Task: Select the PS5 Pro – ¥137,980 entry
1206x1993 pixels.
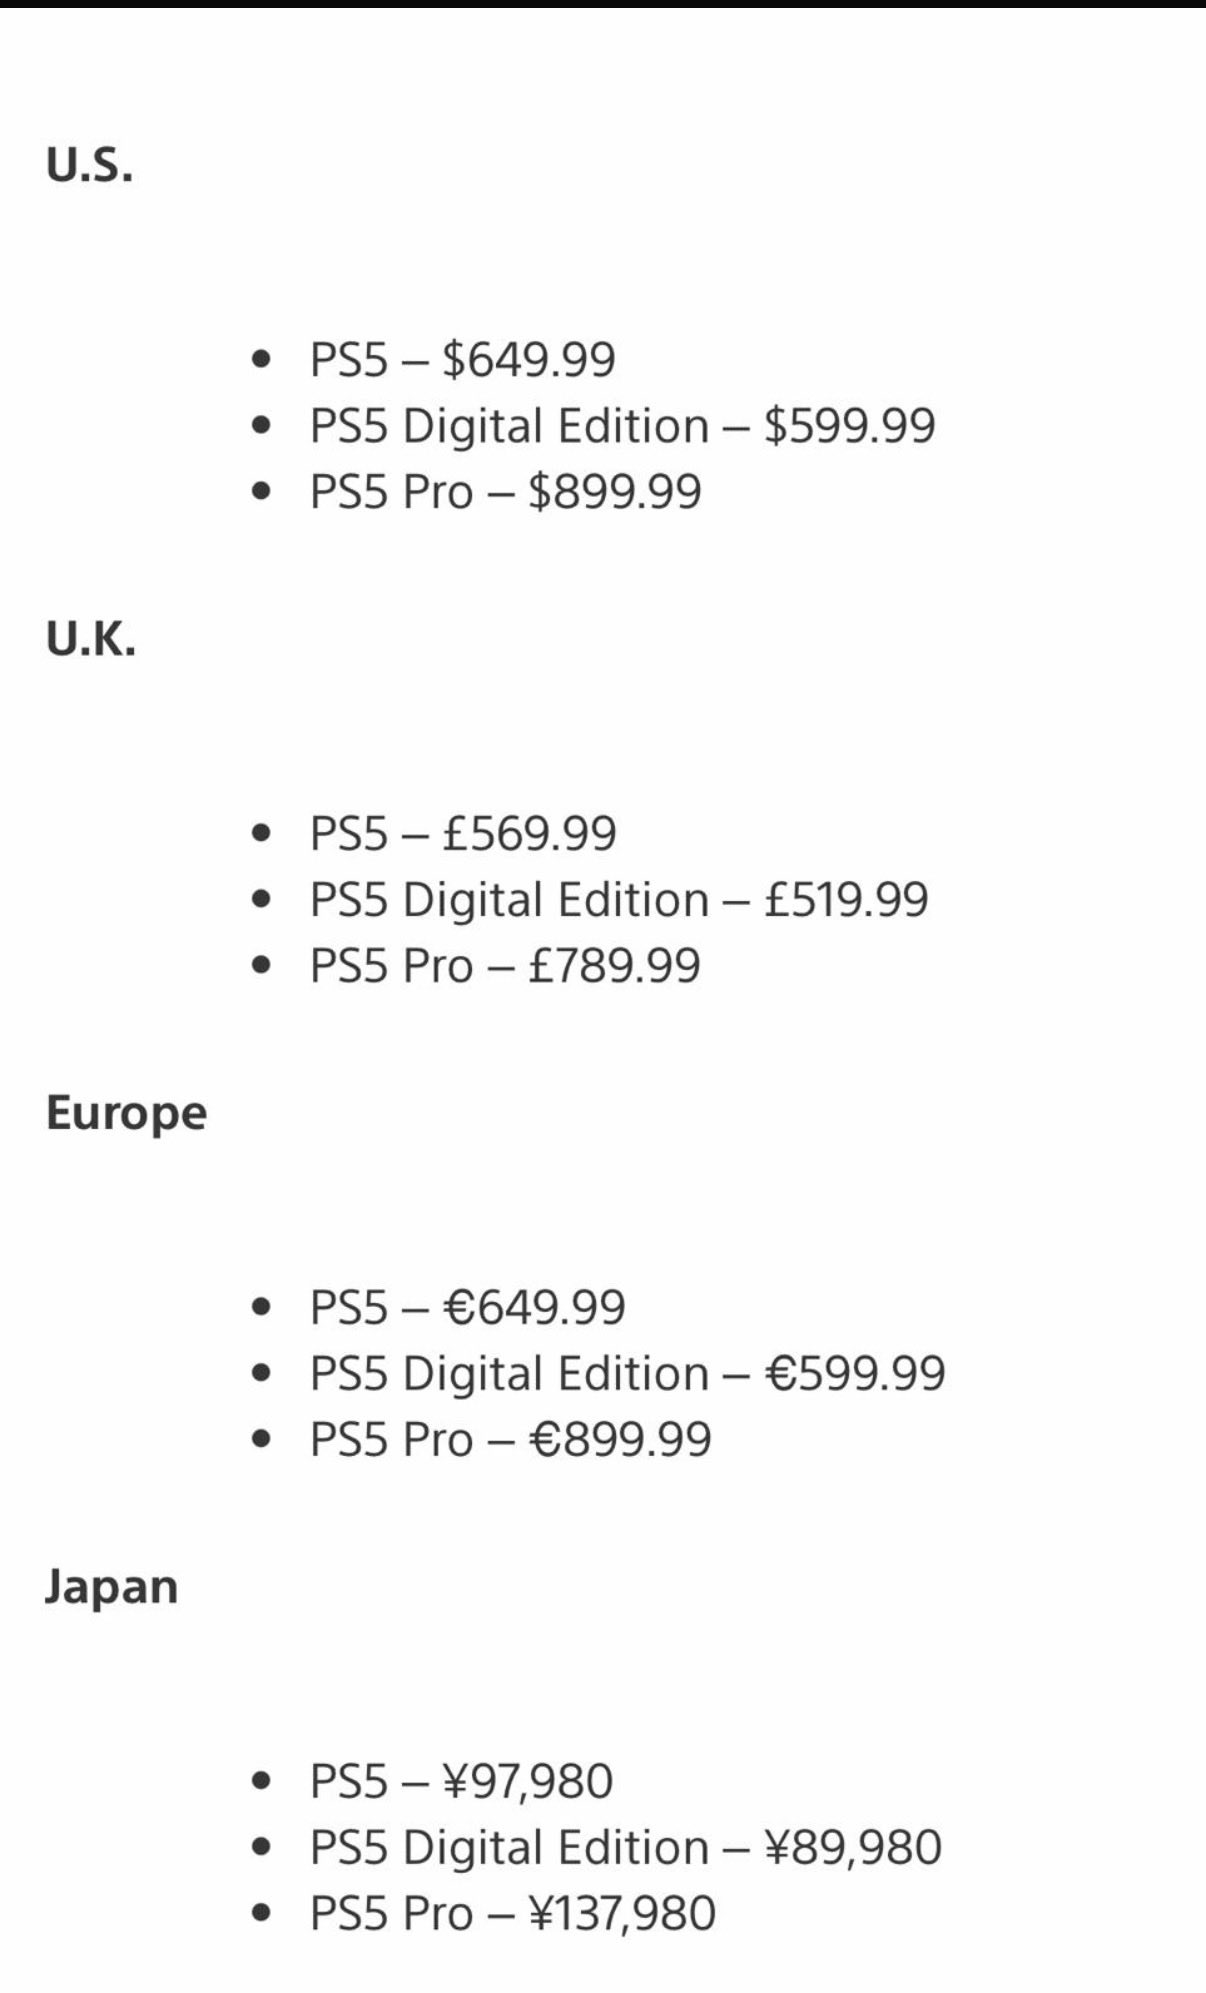Action: (x=512, y=1913)
